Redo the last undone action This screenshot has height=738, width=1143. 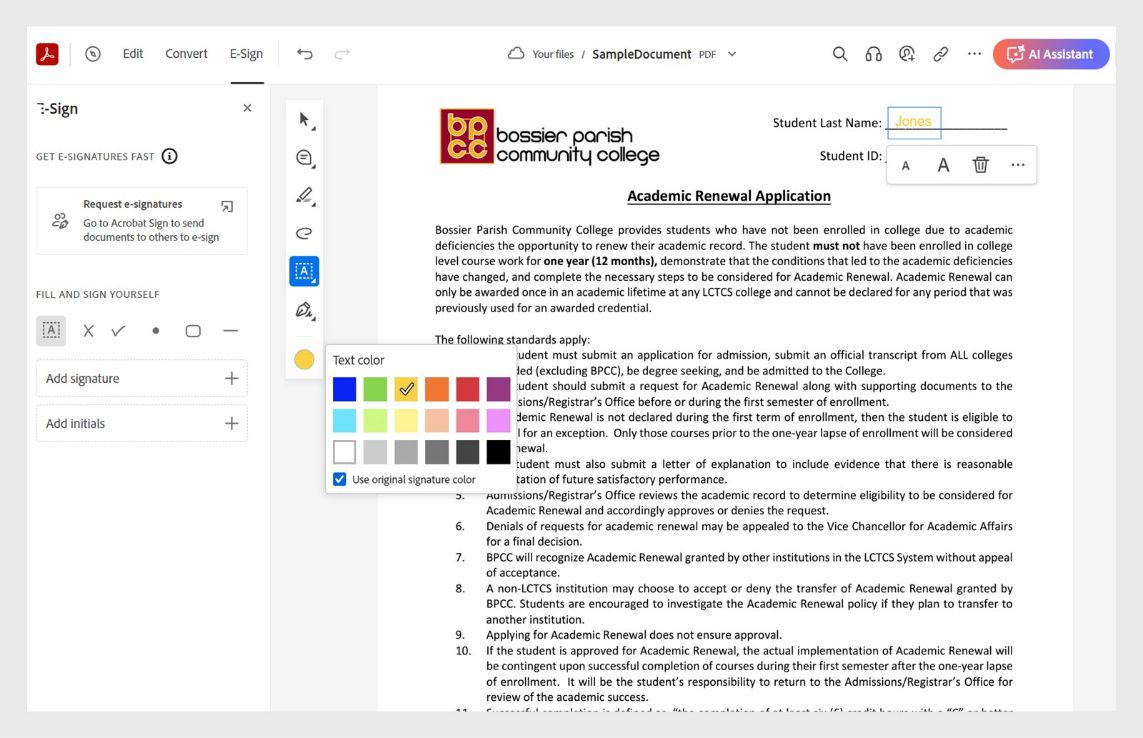[342, 54]
